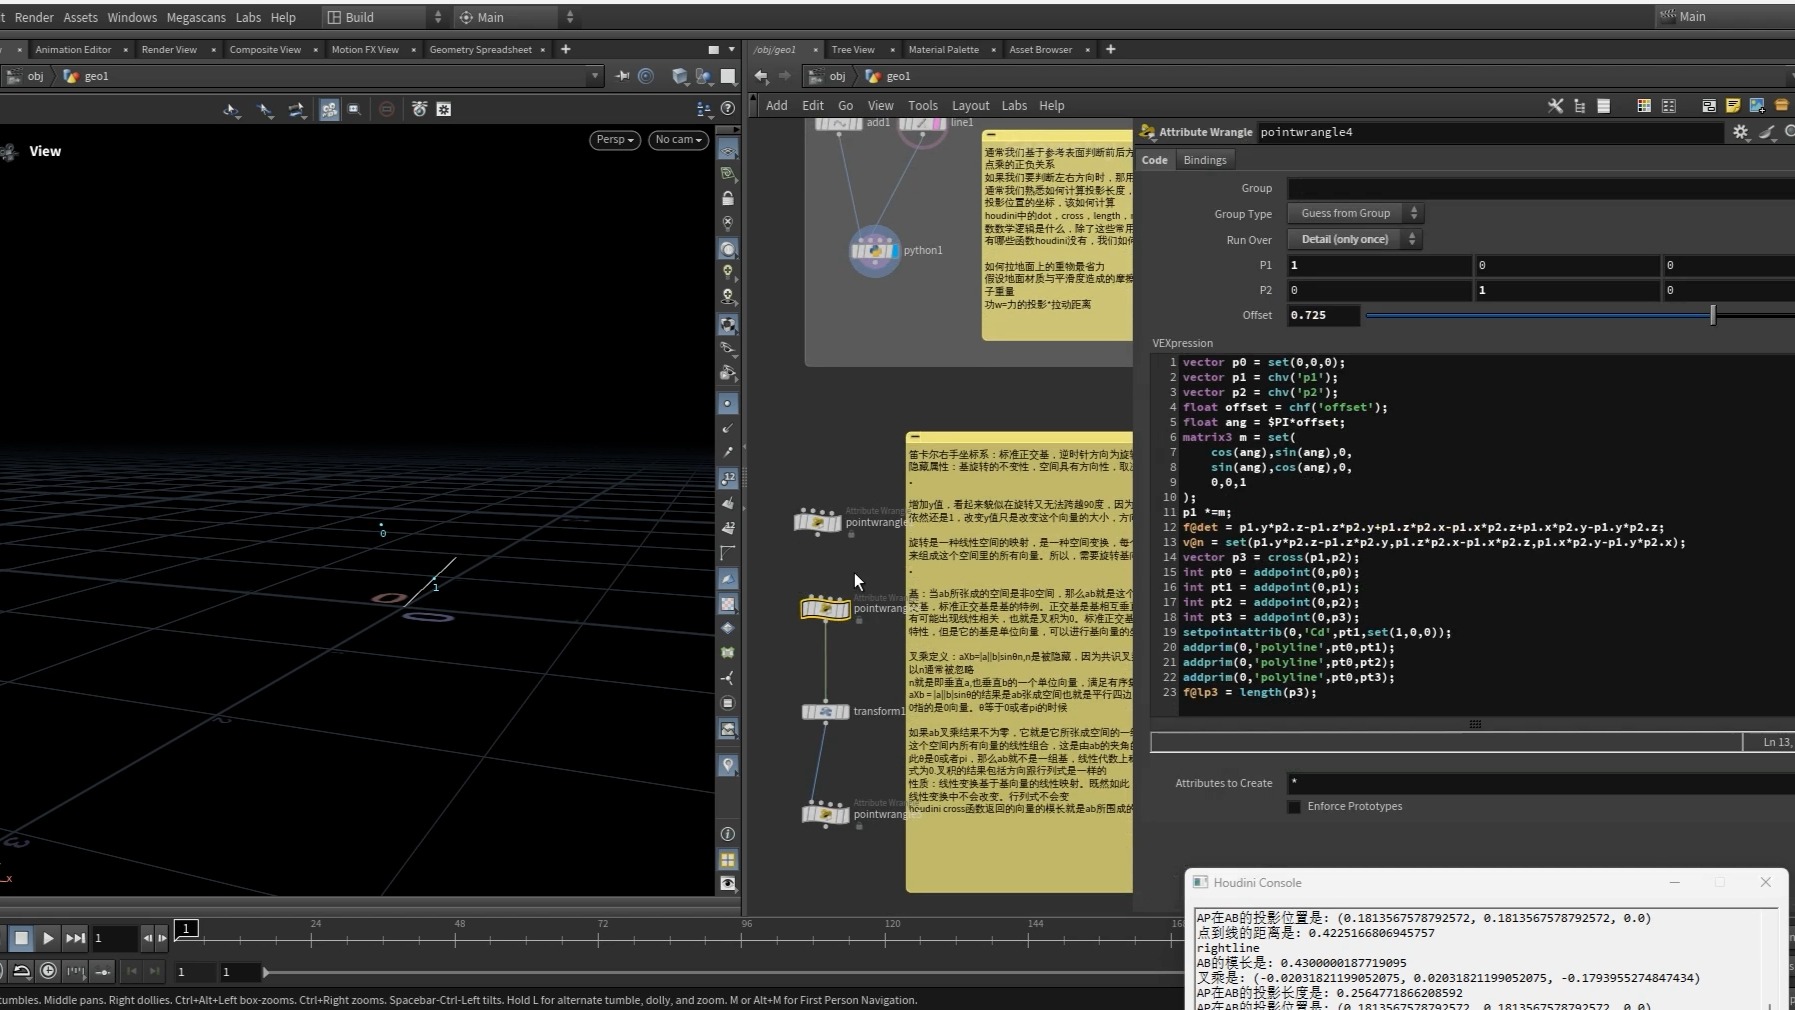
Task: Switch to the Bindings tab
Action: pyautogui.click(x=1204, y=160)
